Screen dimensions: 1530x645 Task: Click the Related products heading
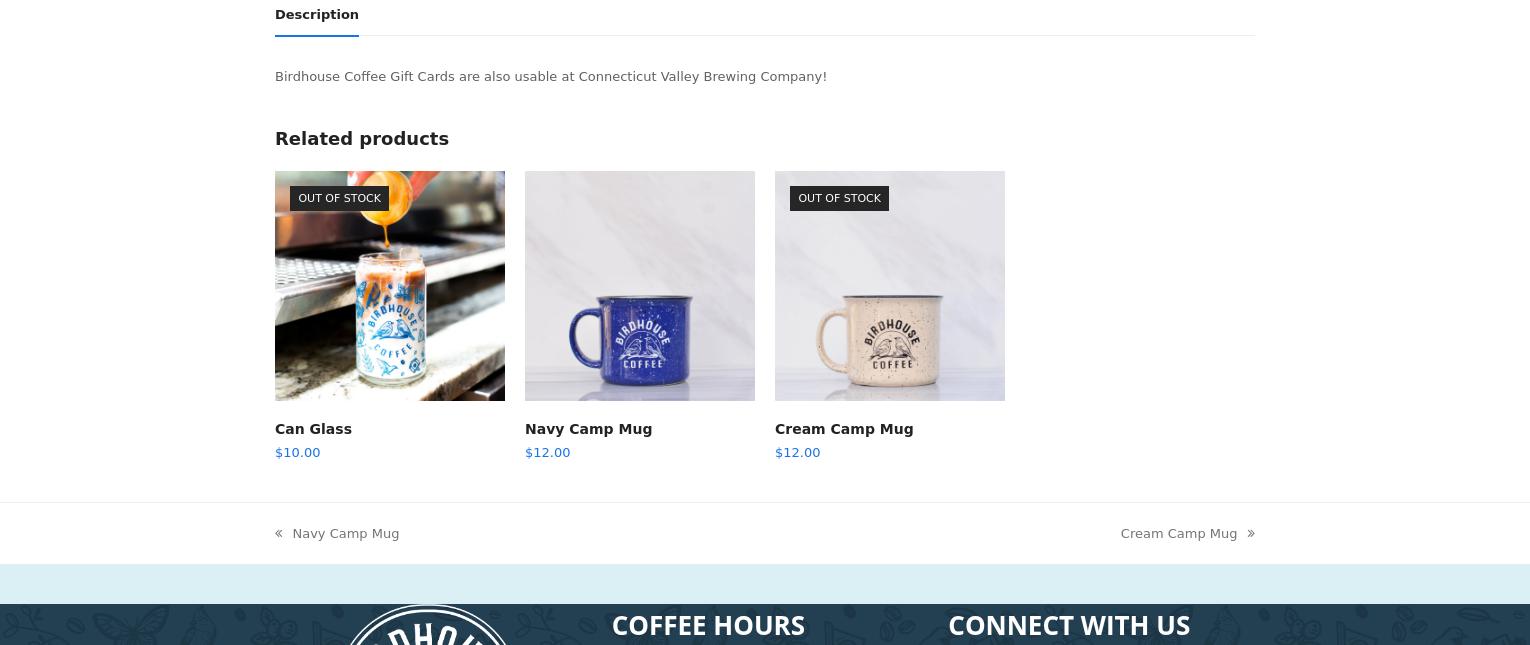pos(362,139)
